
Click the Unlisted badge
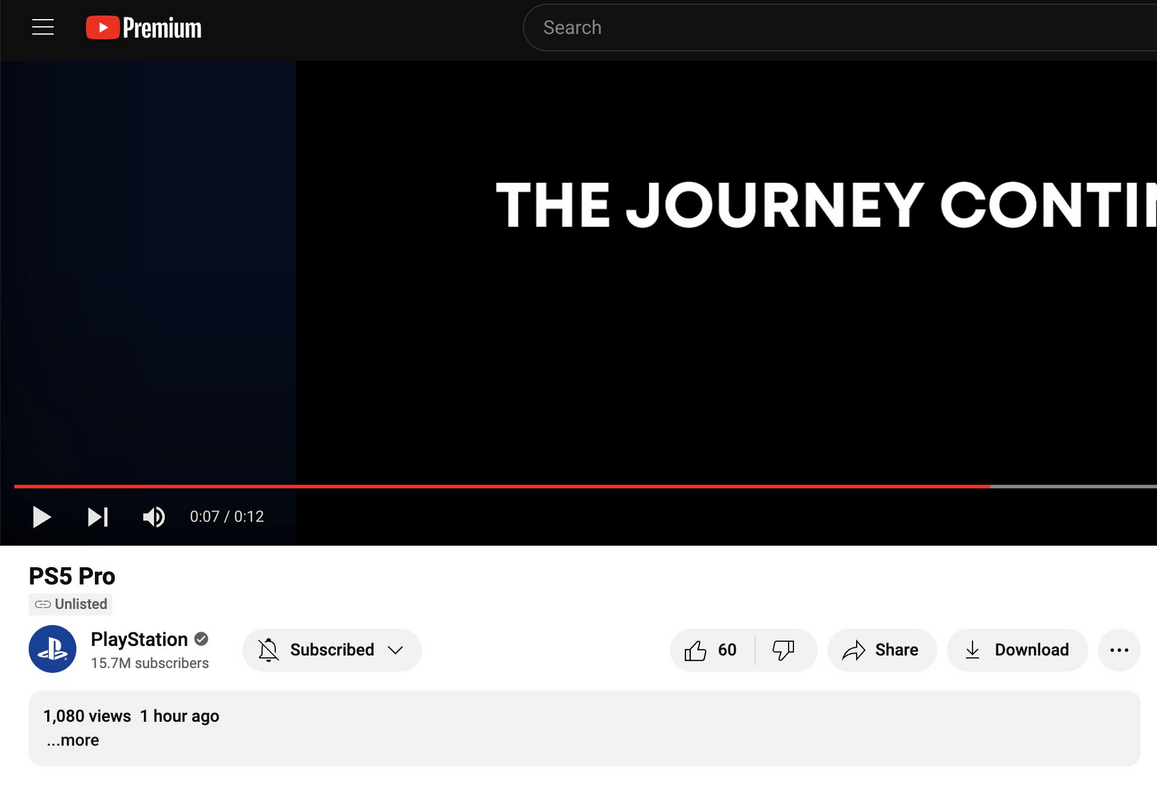pyautogui.click(x=71, y=604)
